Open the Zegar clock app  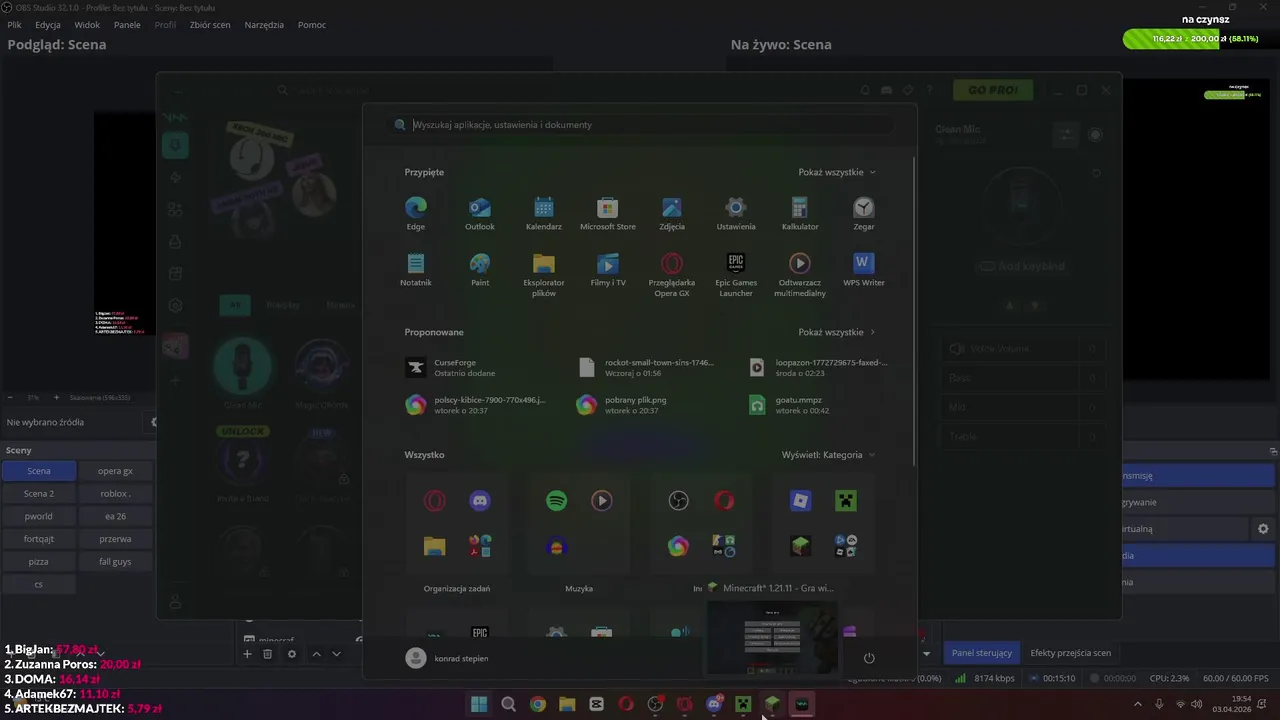click(864, 214)
